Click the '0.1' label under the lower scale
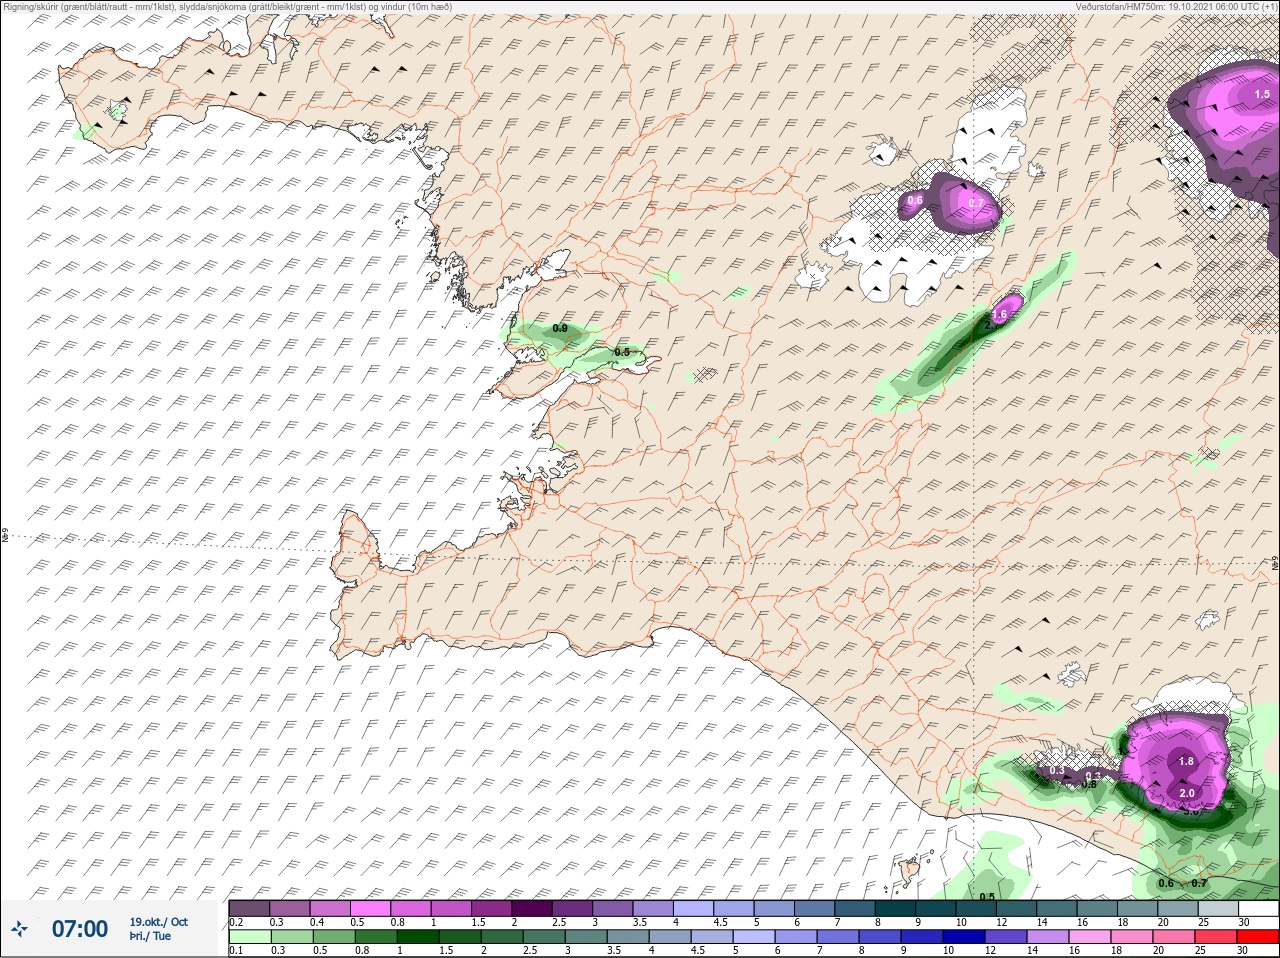Viewport: 1280px width, 958px height. (x=236, y=951)
